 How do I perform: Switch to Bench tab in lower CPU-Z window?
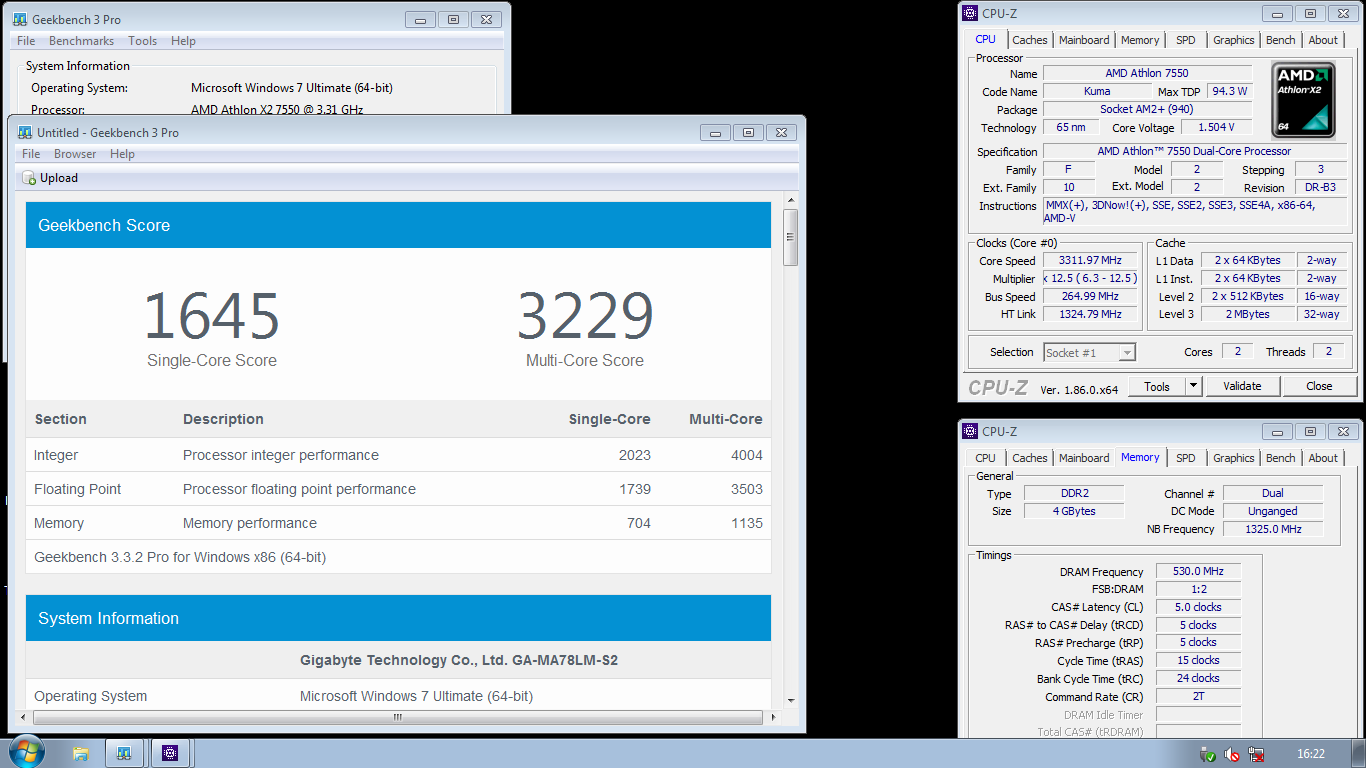tap(1280, 458)
